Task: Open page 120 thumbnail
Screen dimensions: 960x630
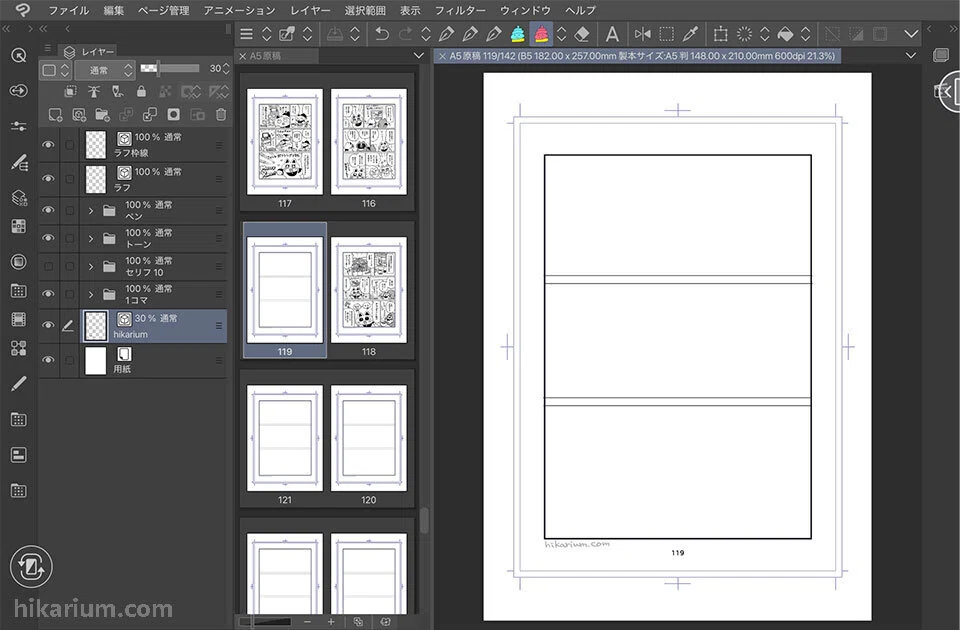Action: (369, 438)
